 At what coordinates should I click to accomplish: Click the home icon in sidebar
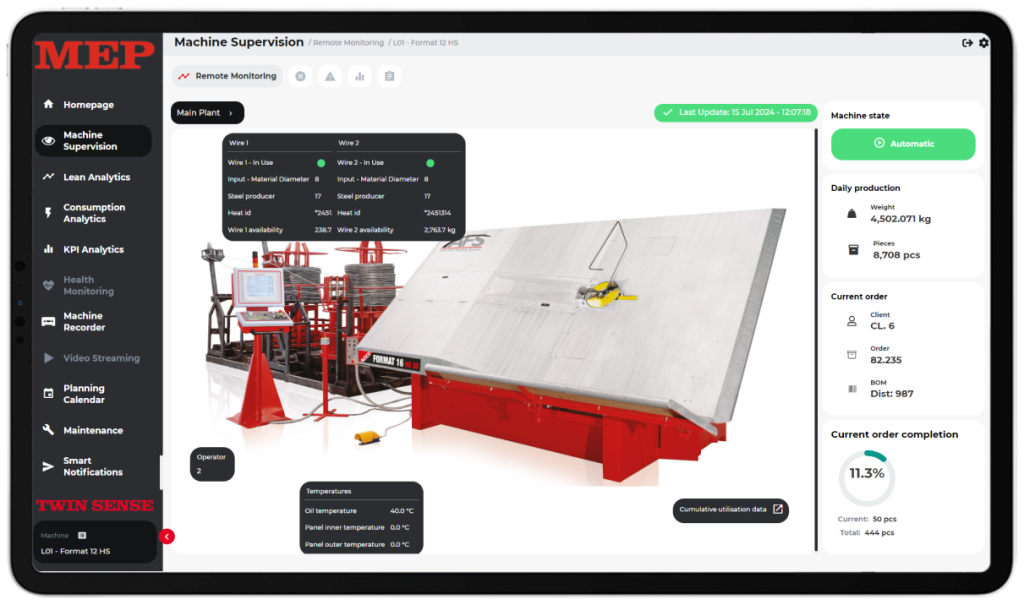48,104
